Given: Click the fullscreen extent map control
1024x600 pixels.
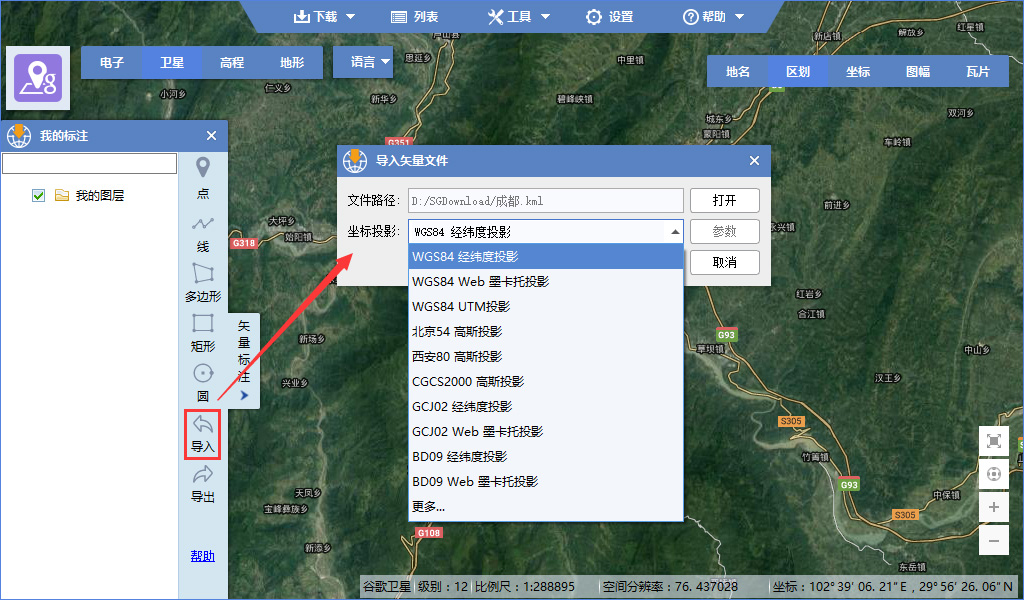Looking at the screenshot, I should coord(994,441).
